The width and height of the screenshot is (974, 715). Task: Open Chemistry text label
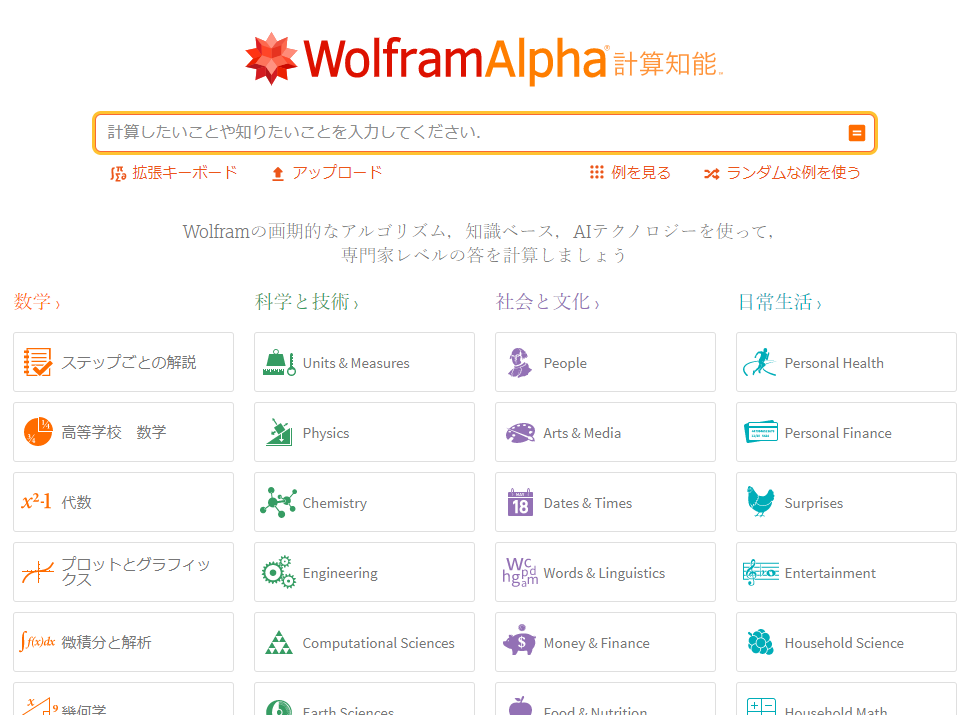click(334, 503)
